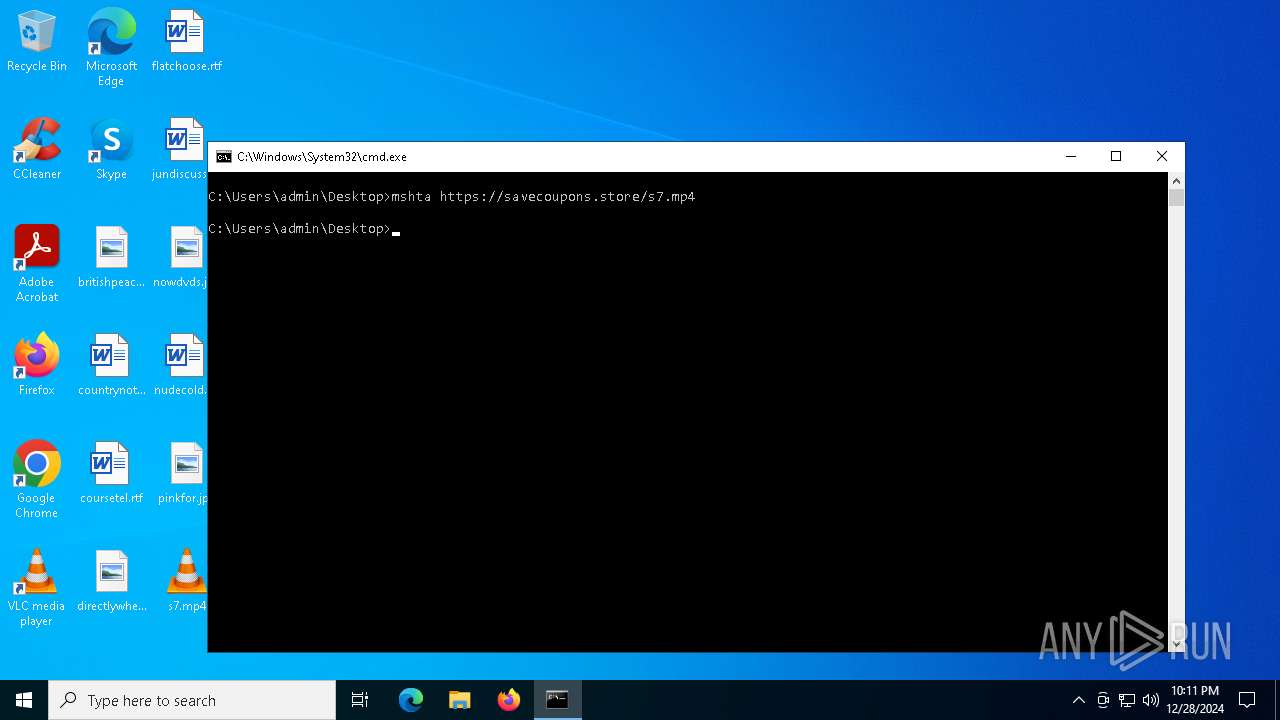The height and width of the screenshot is (720, 1280).
Task: Click the mshta savecoupons.store command line
Action: pyautogui.click(x=452, y=197)
